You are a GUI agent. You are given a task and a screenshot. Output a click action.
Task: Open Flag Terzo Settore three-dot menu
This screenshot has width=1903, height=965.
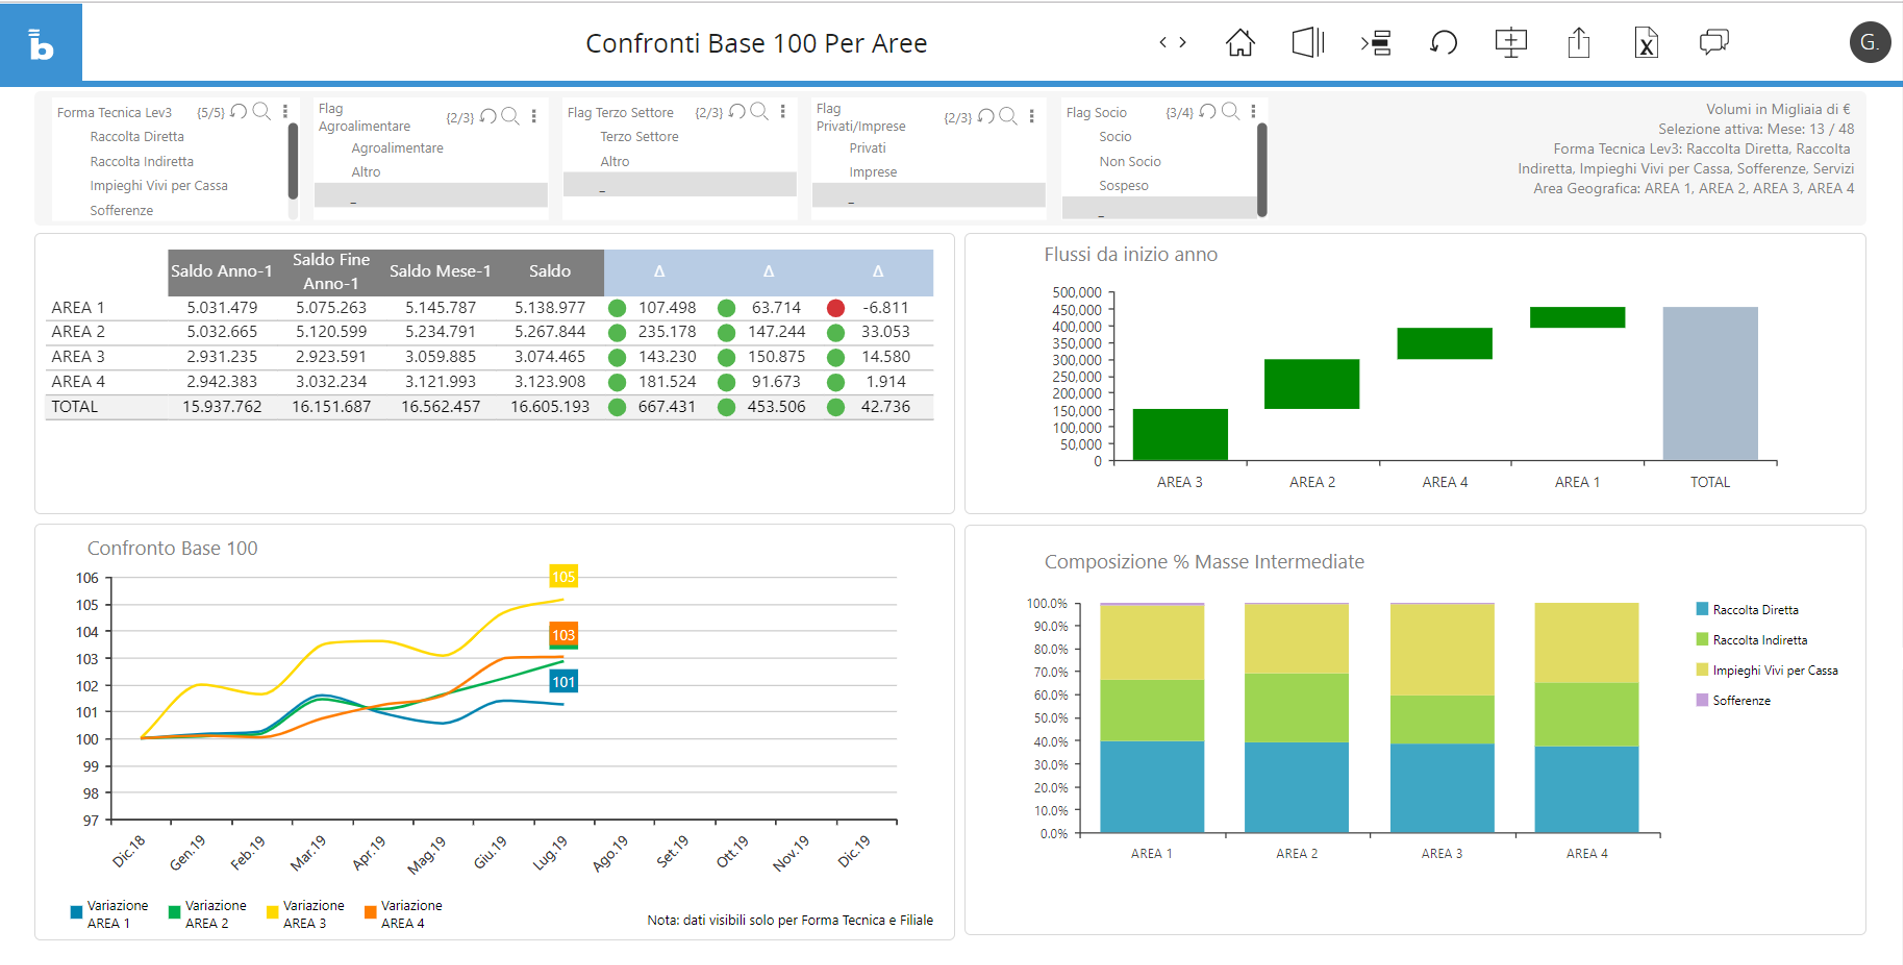tap(783, 112)
